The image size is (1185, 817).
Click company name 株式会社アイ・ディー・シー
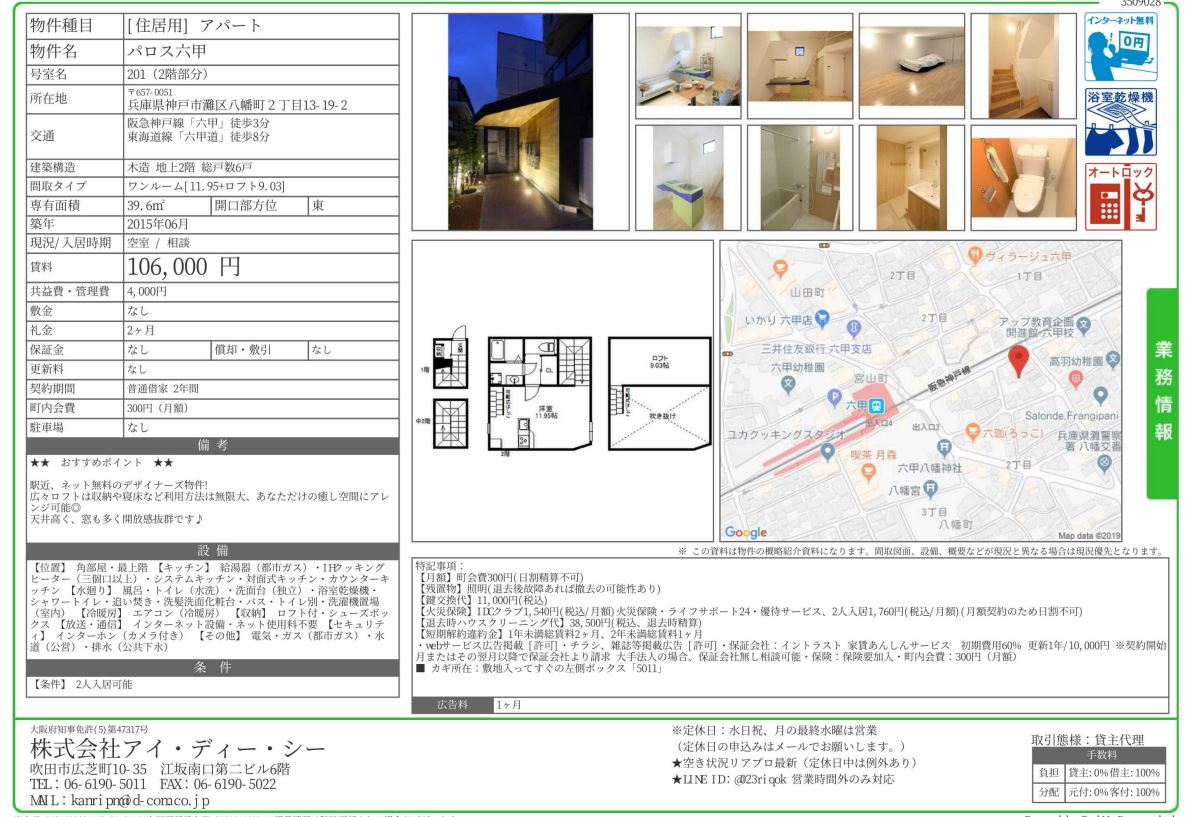(x=178, y=749)
